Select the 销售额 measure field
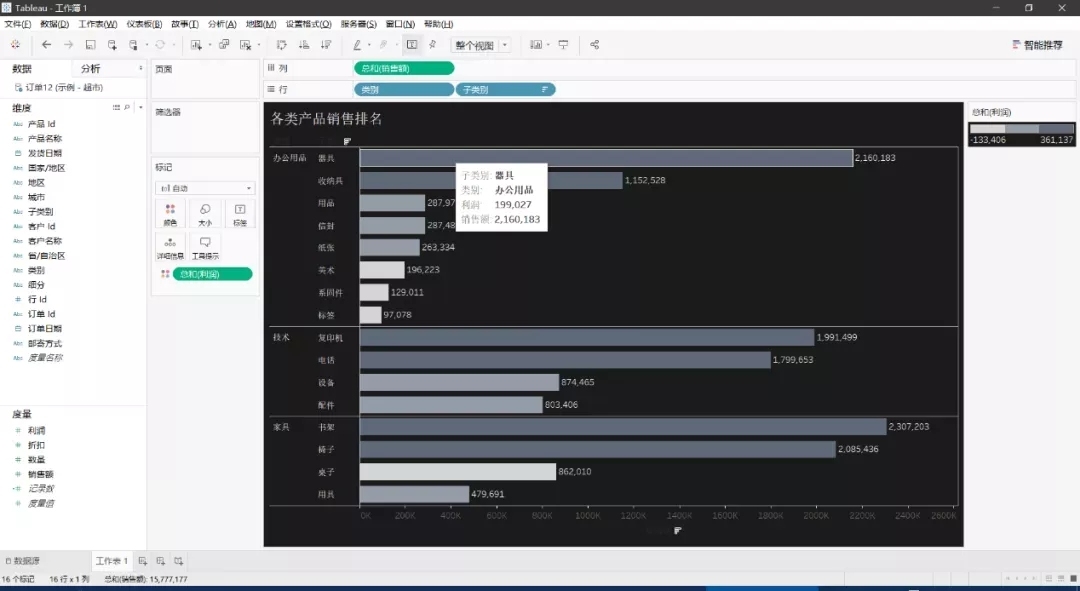 click(x=41, y=475)
